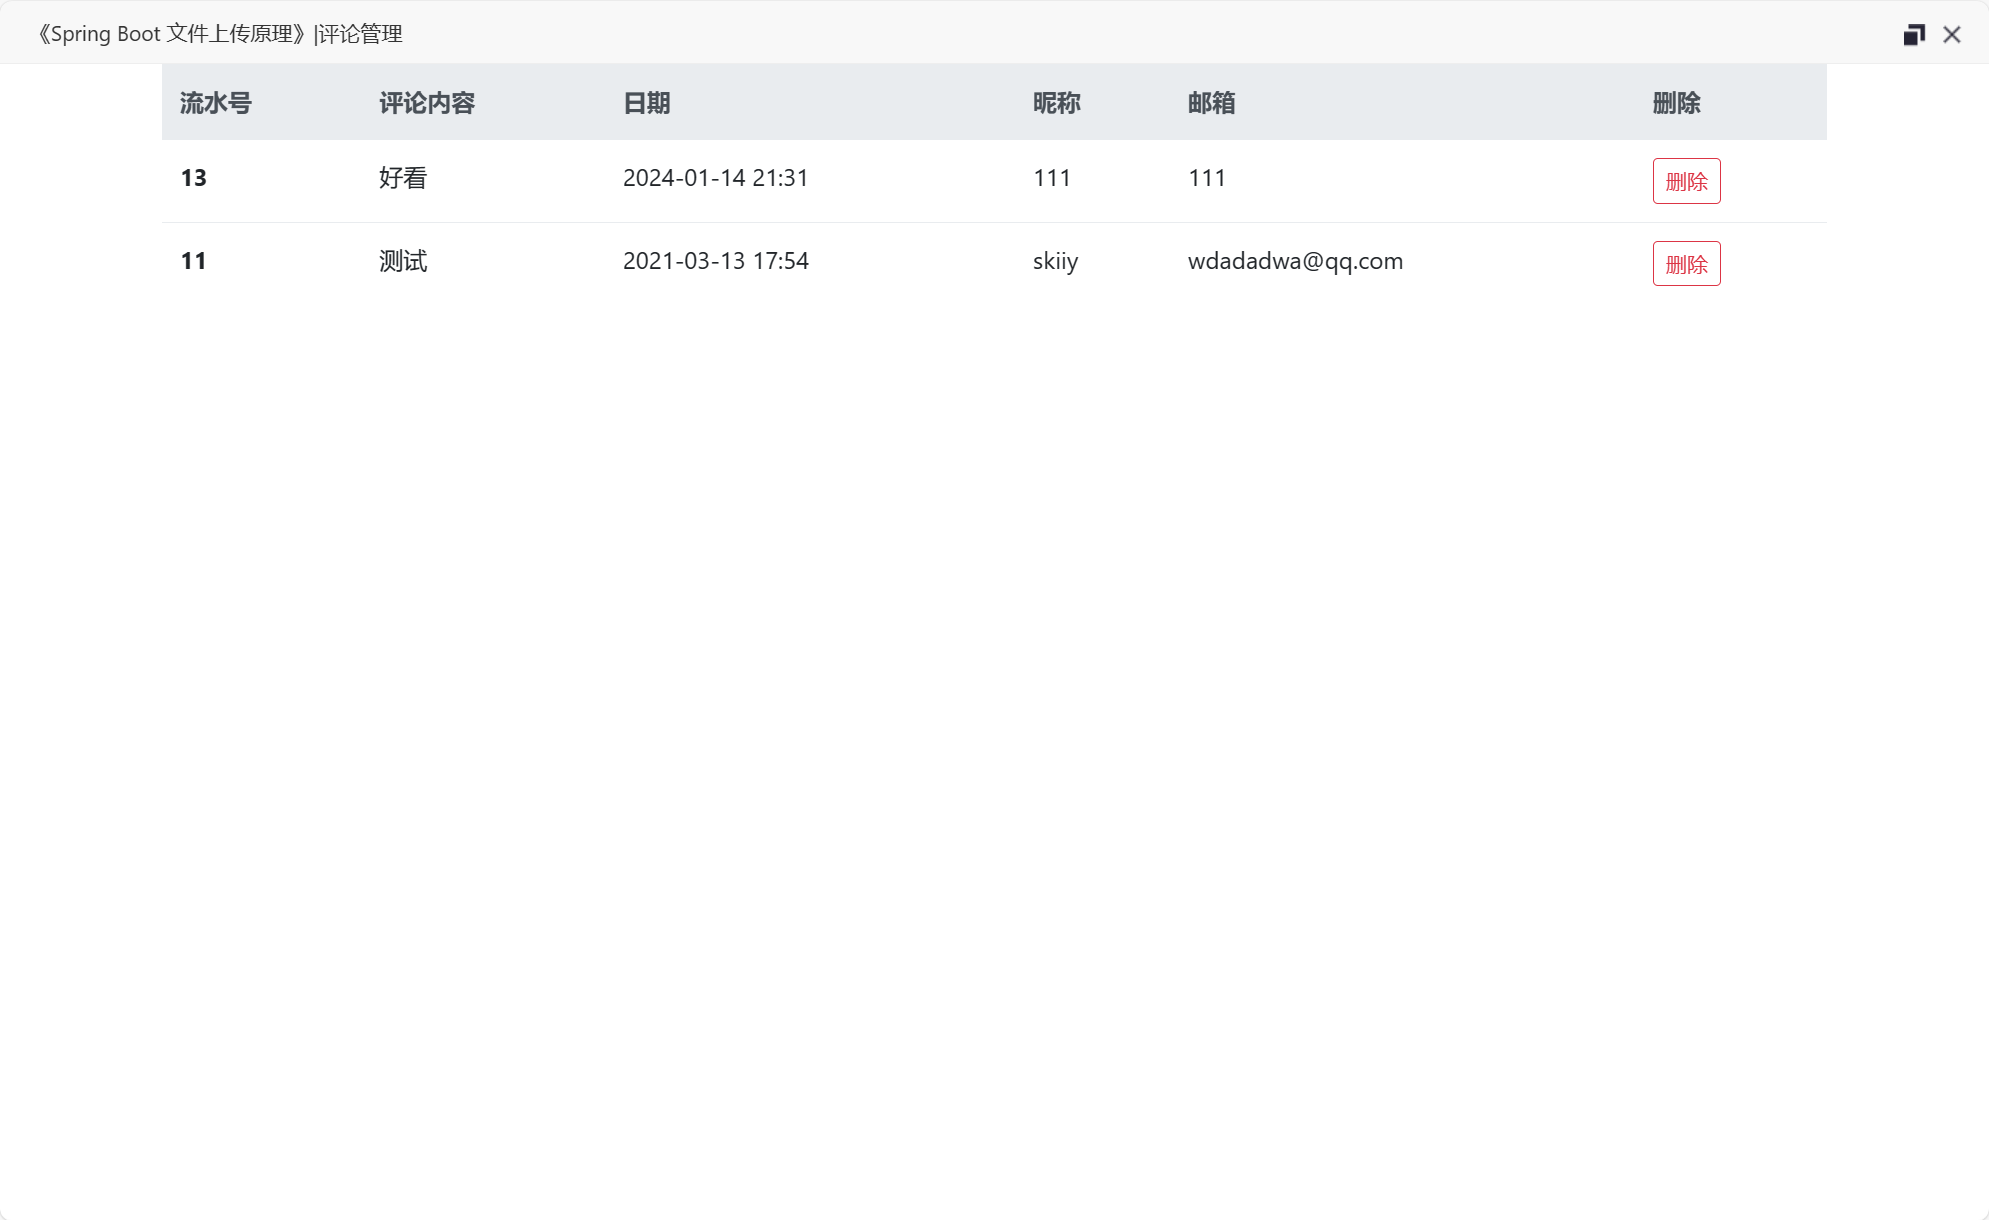Select the comment text 好看
This screenshot has height=1220, width=1989.
click(x=401, y=178)
